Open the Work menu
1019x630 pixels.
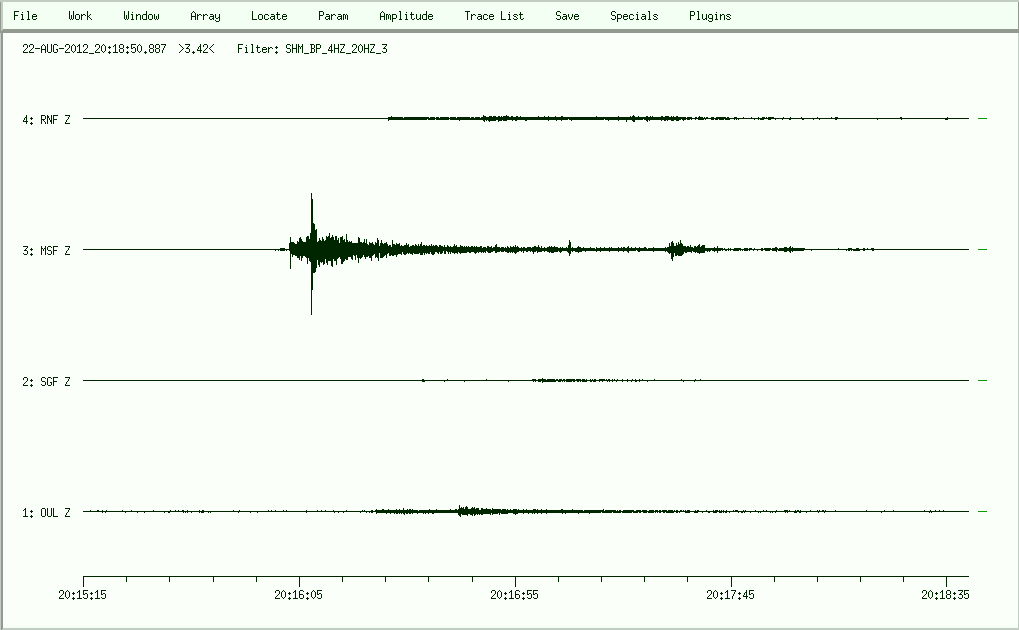[x=80, y=16]
